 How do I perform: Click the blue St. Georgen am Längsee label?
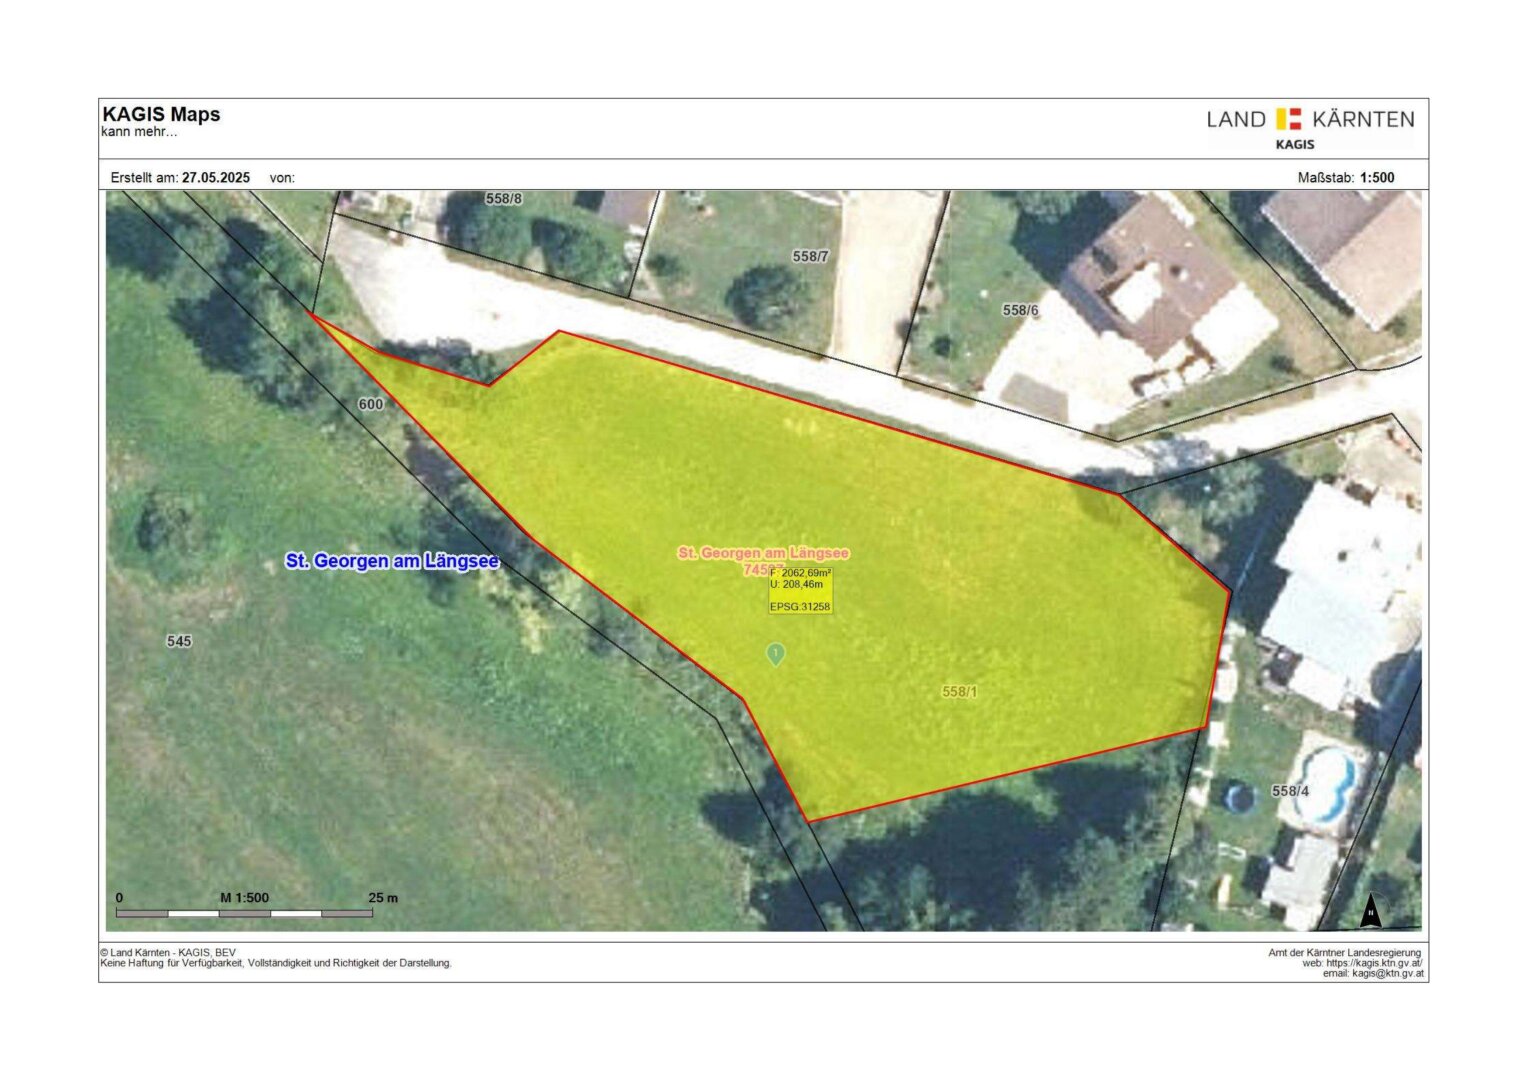point(392,561)
